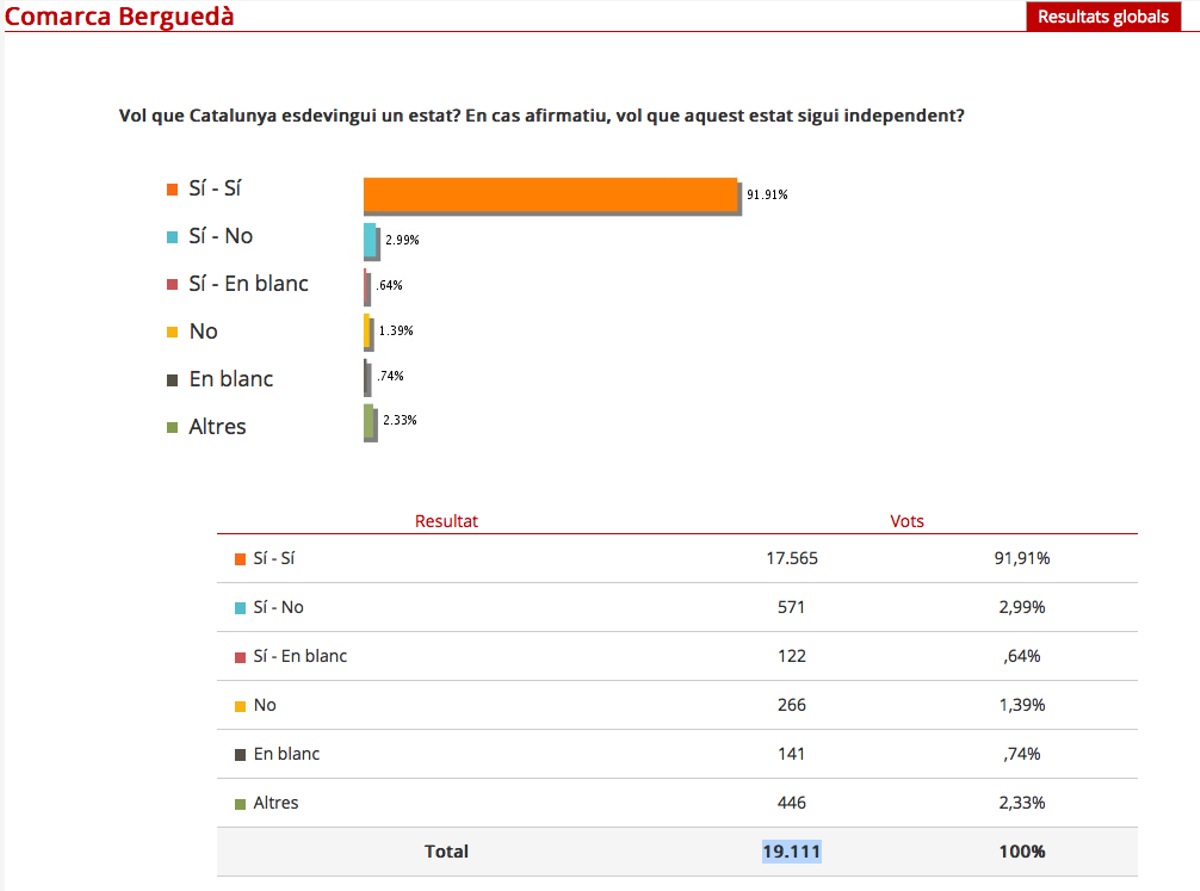Click the green Altres legend swatch
The width and height of the screenshot is (1200, 891).
pos(172,427)
